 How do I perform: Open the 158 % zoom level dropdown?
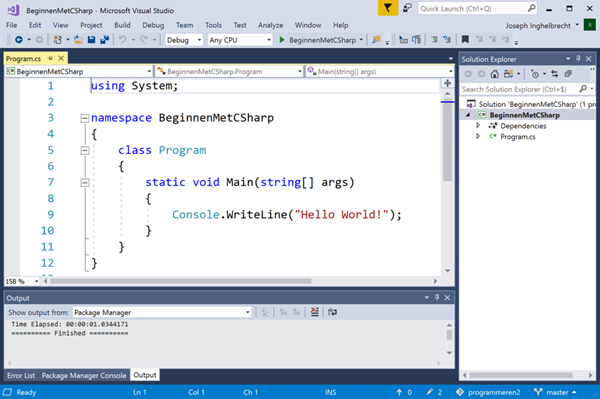tap(22, 281)
